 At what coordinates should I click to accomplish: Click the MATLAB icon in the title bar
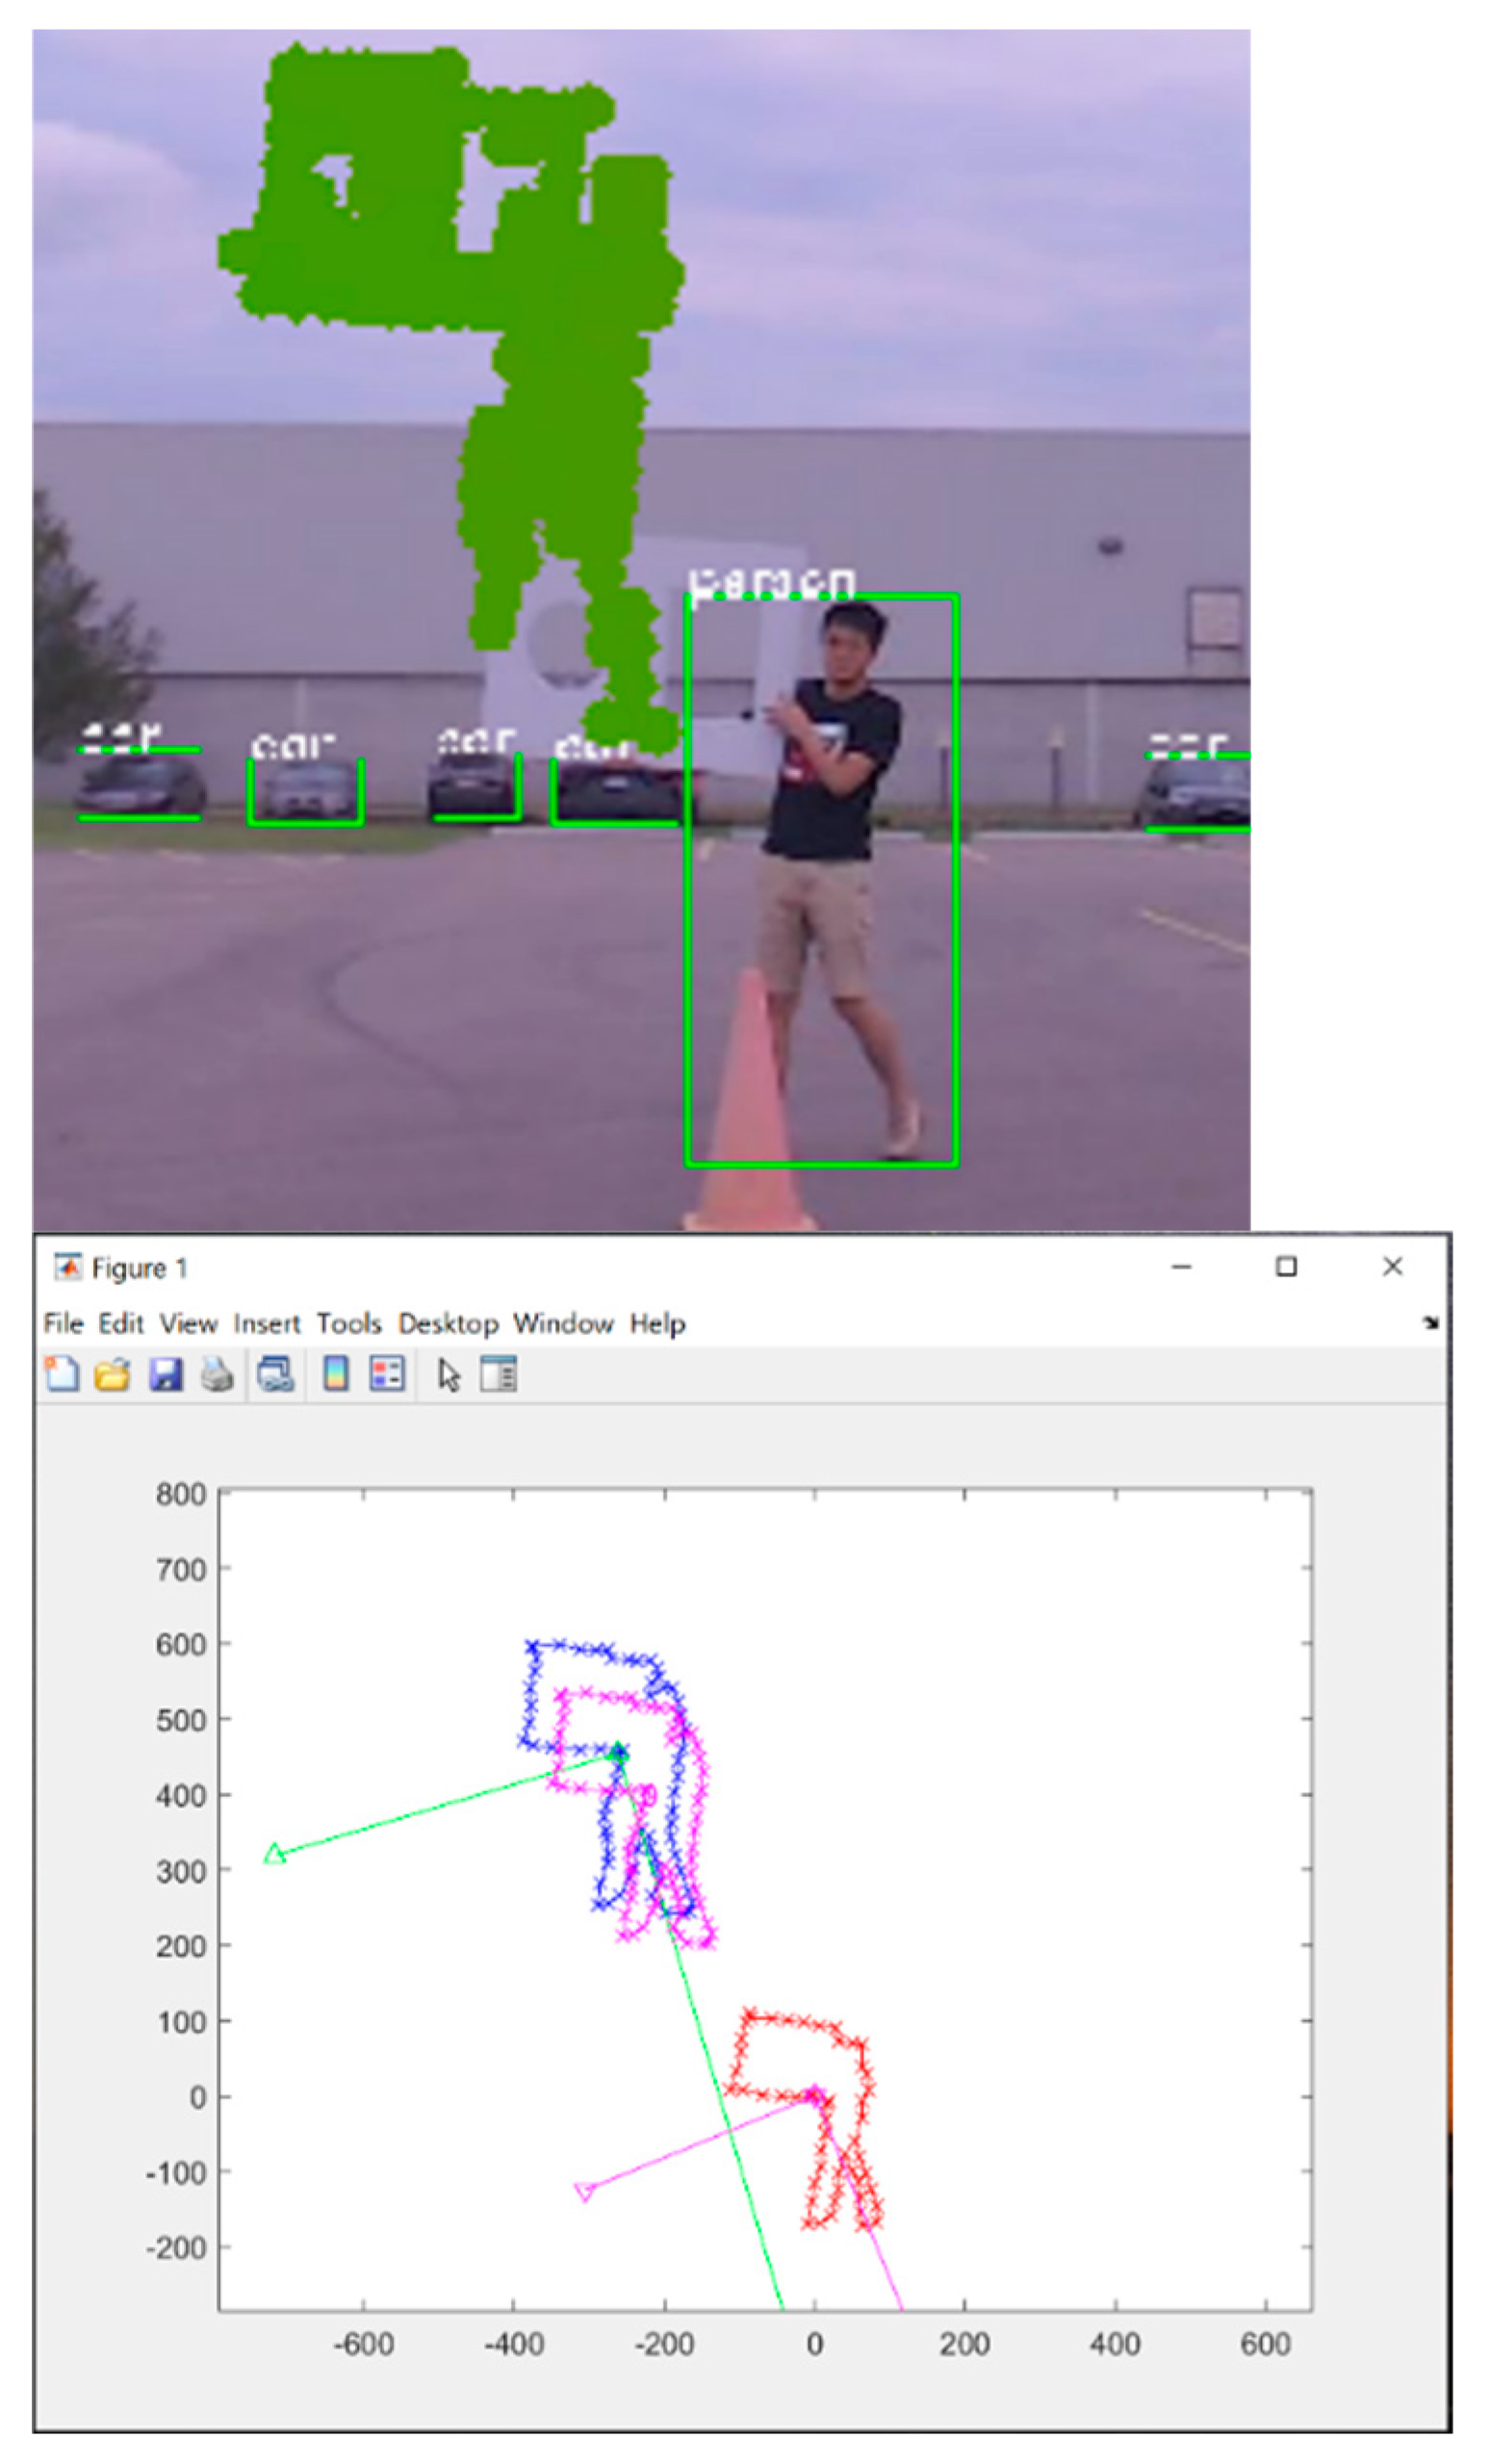pos(68,1267)
